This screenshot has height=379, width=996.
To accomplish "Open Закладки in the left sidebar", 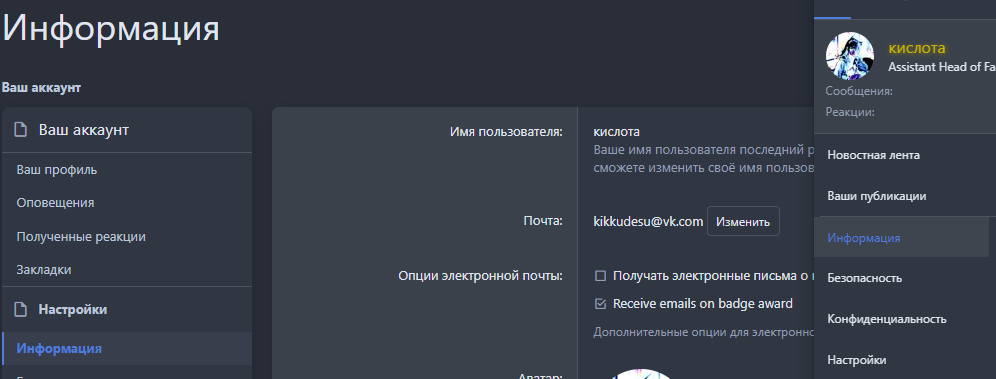I will pos(44,270).
